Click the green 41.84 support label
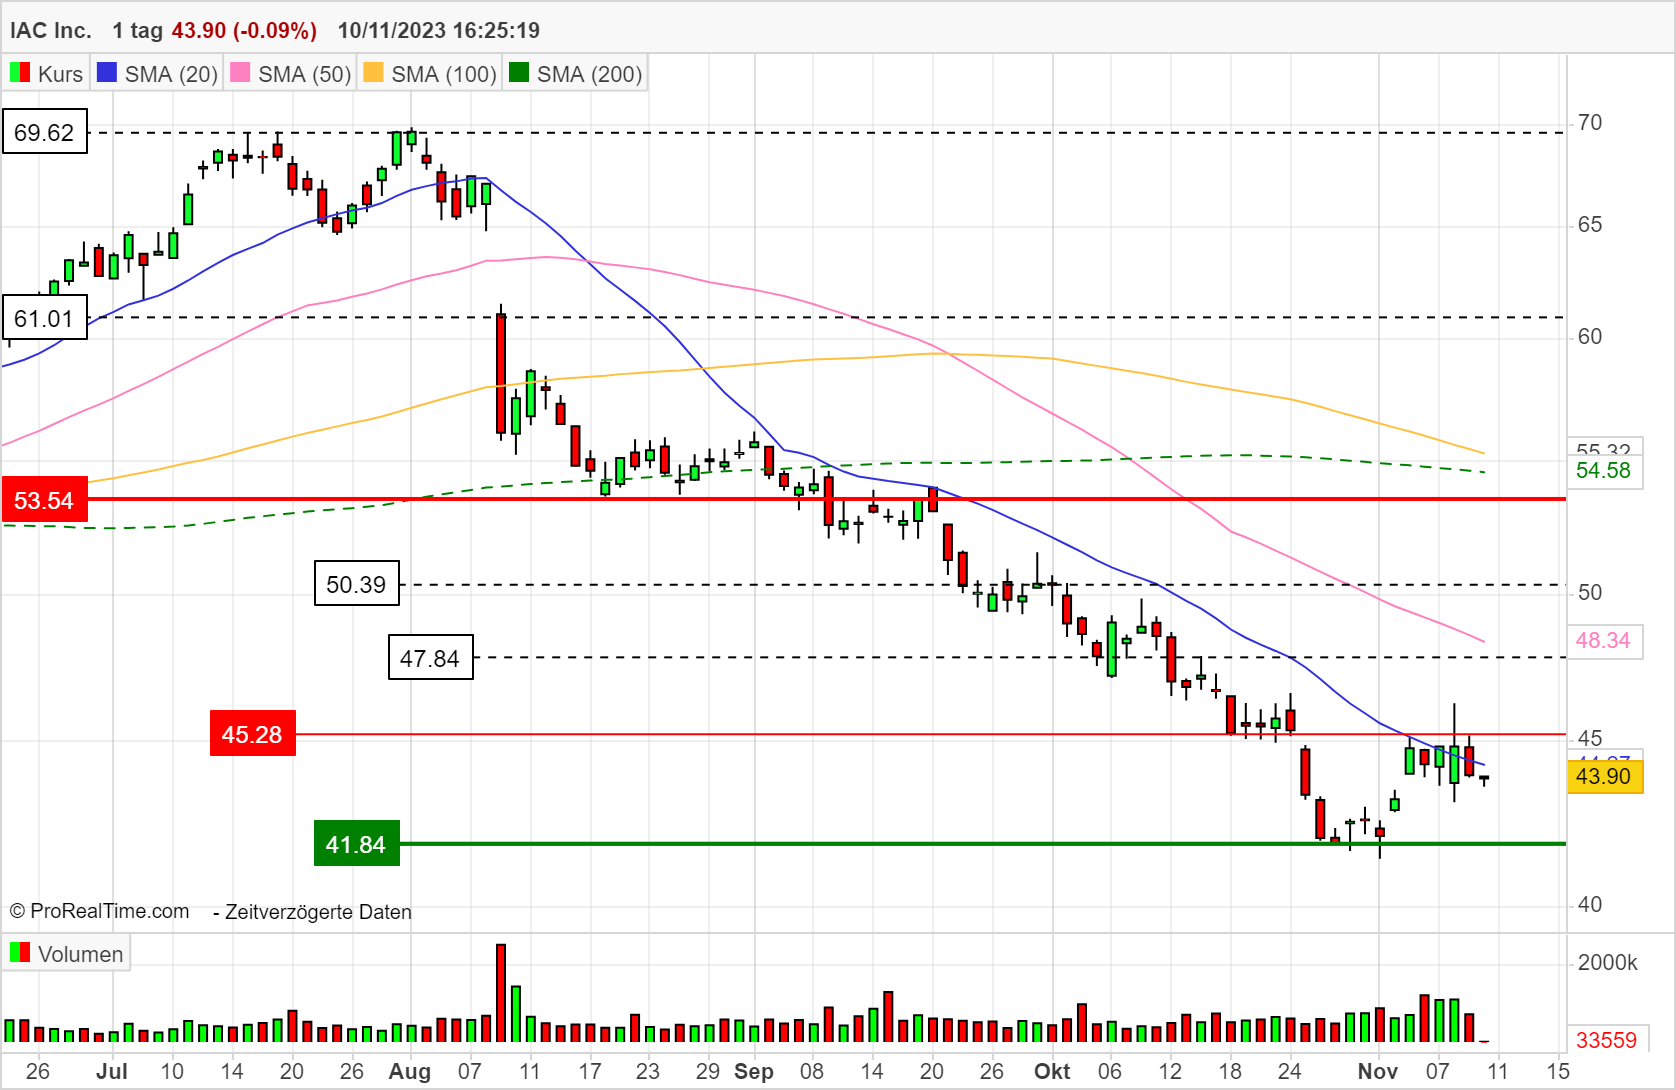1676x1090 pixels. [x=356, y=844]
